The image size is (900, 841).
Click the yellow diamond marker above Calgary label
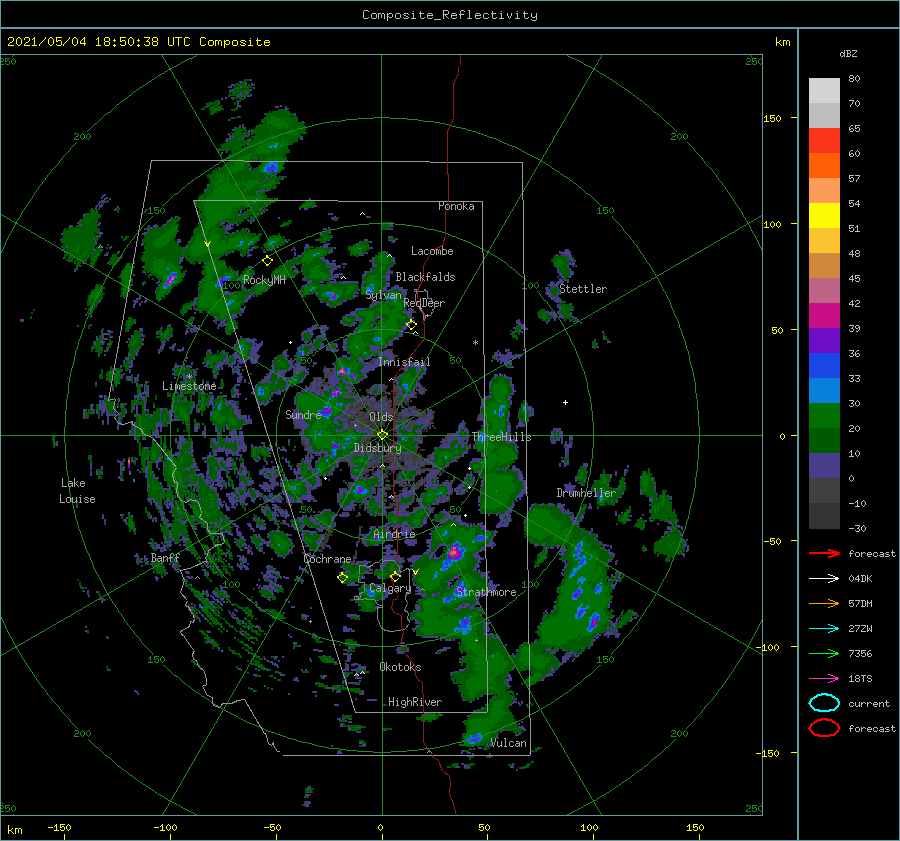point(395,576)
